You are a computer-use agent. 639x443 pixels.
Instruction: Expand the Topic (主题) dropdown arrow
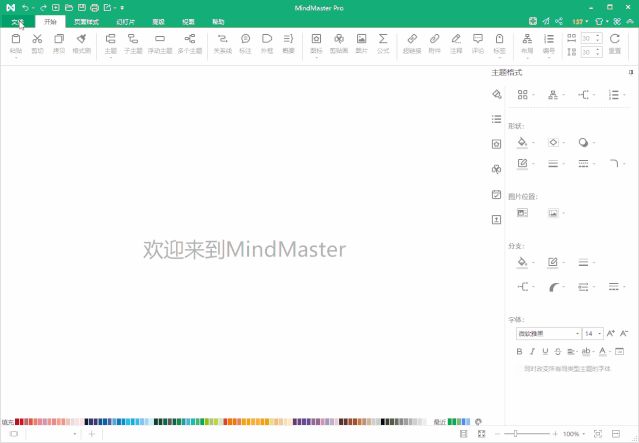tap(110, 58)
